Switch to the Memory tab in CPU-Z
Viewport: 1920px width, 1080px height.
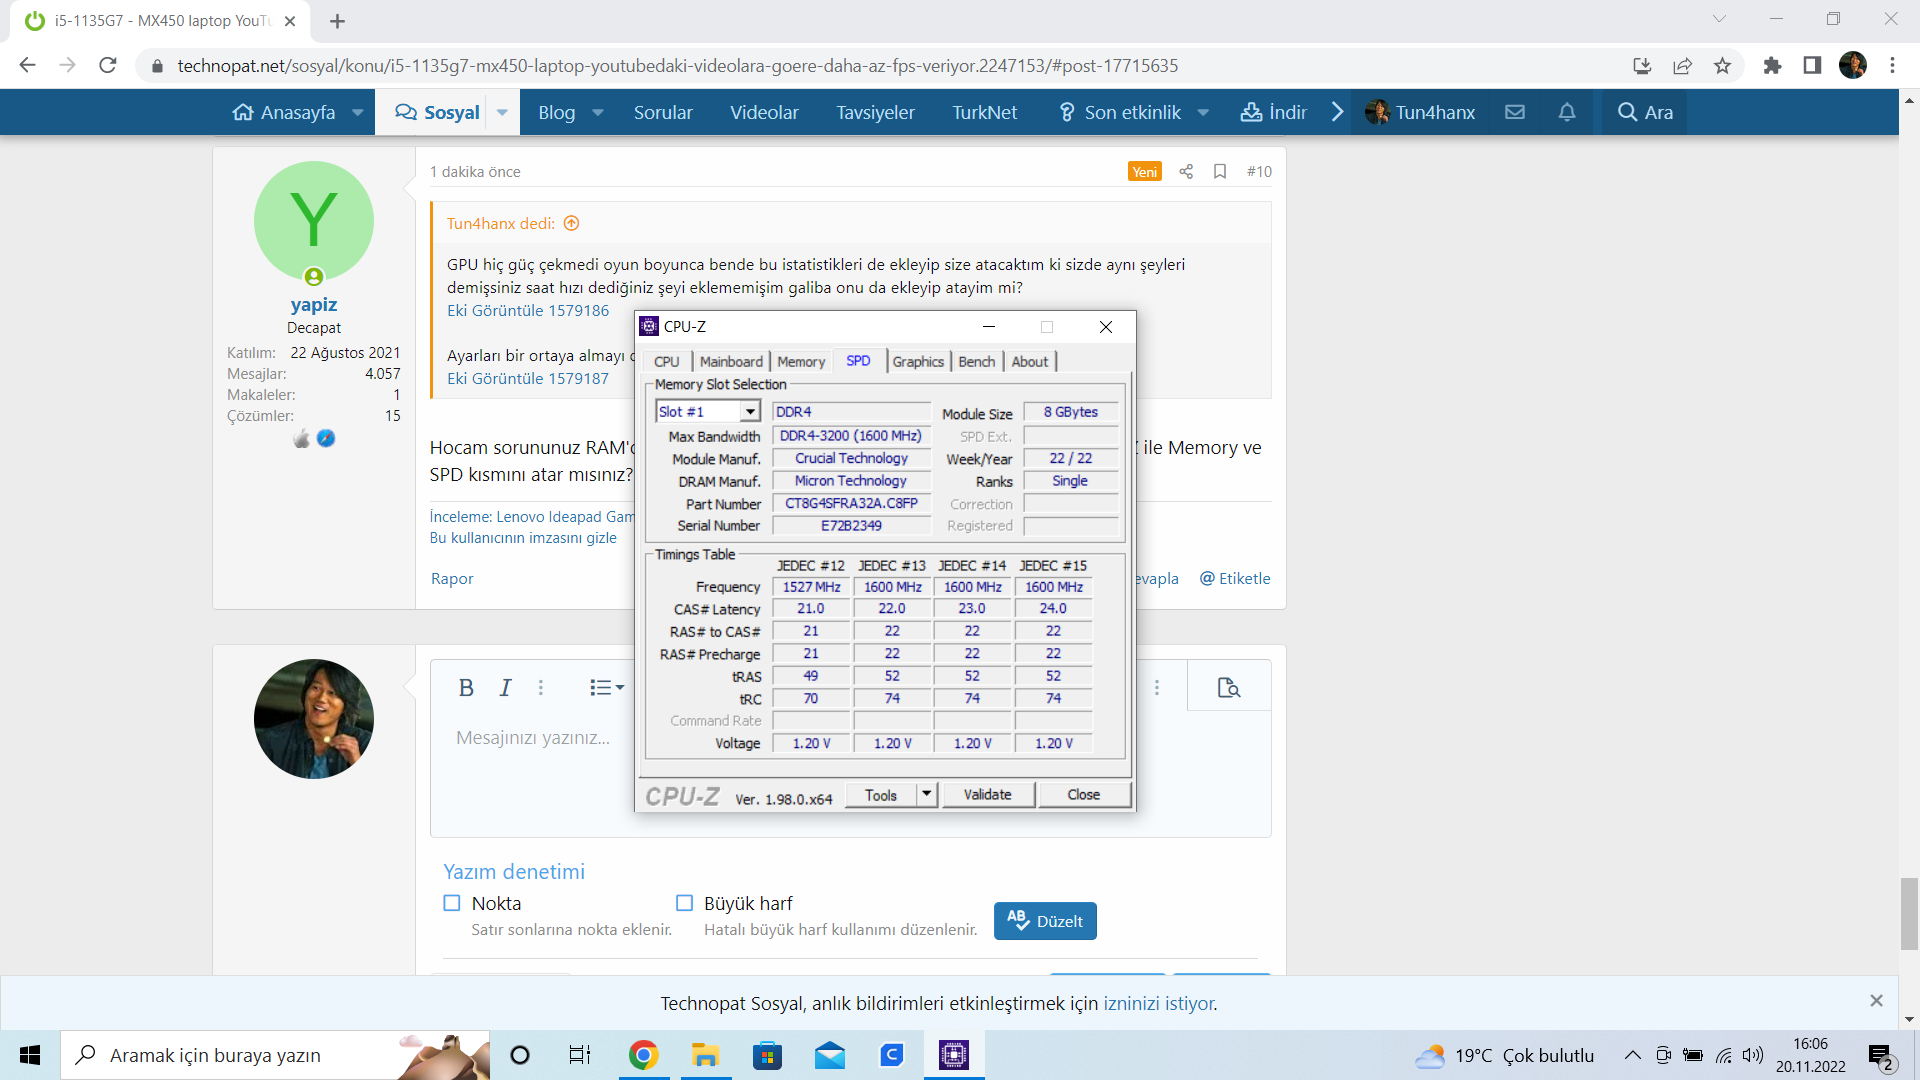pyautogui.click(x=801, y=362)
